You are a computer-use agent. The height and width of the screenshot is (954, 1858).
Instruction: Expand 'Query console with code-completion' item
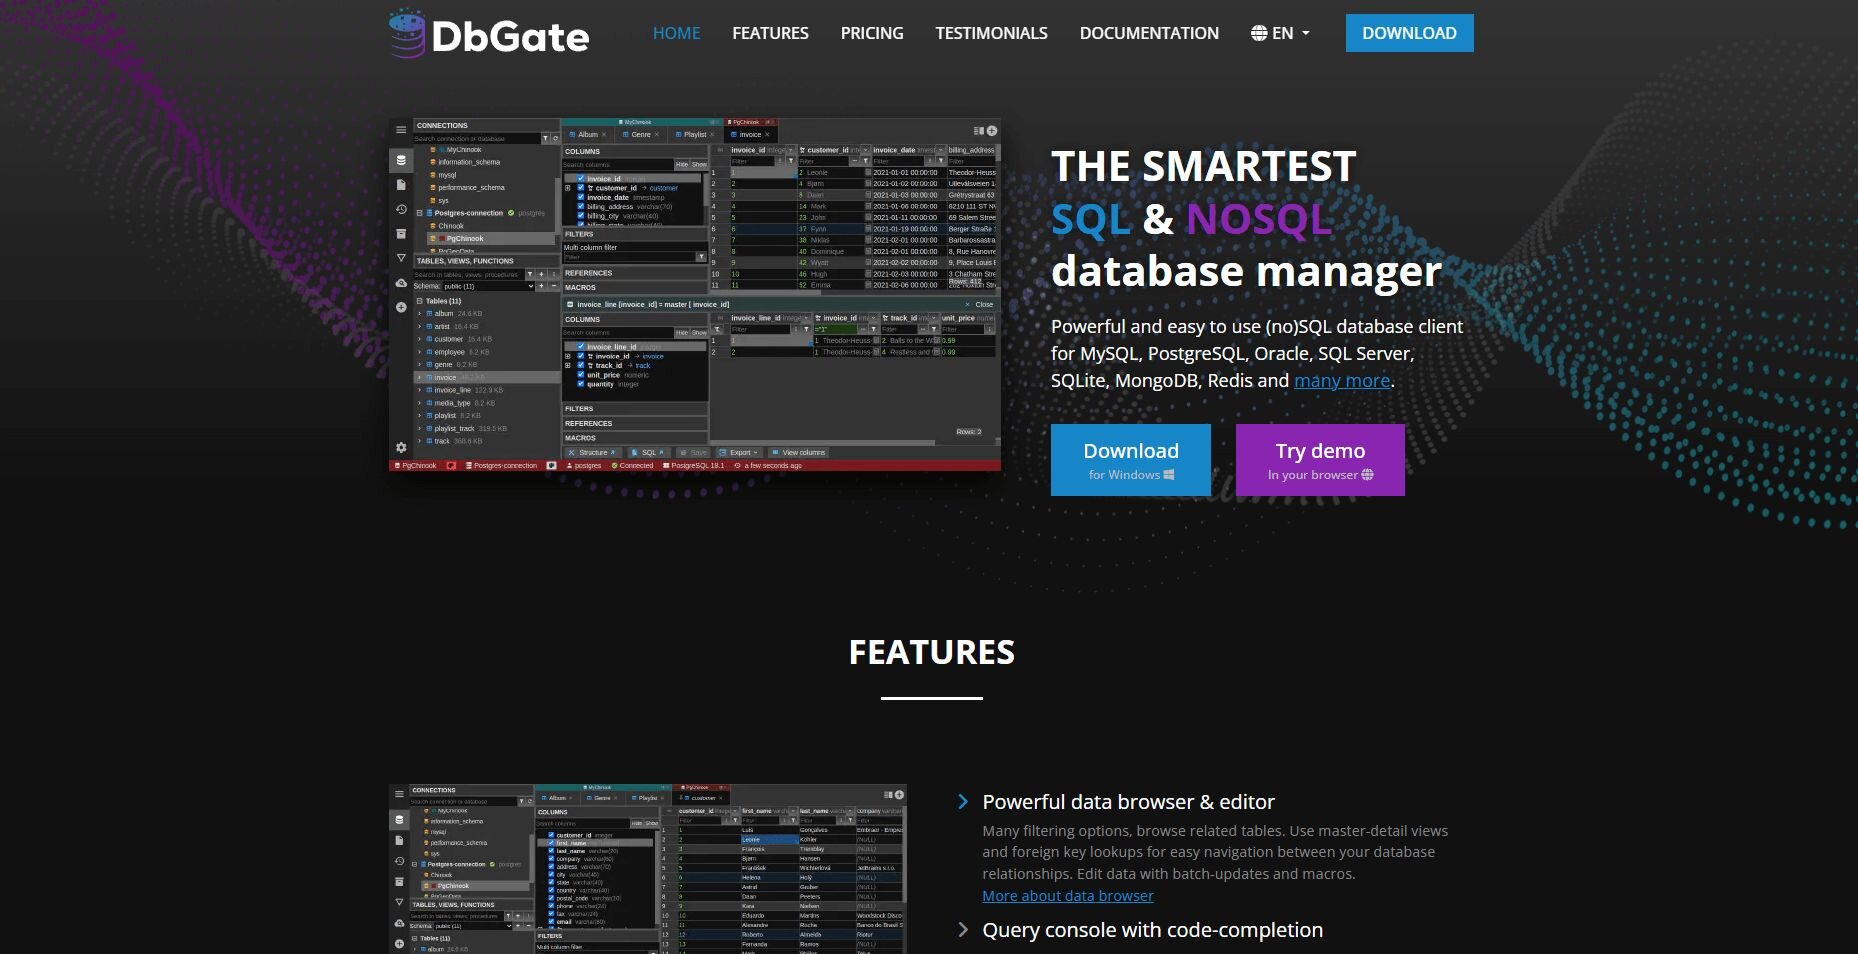(x=1152, y=930)
